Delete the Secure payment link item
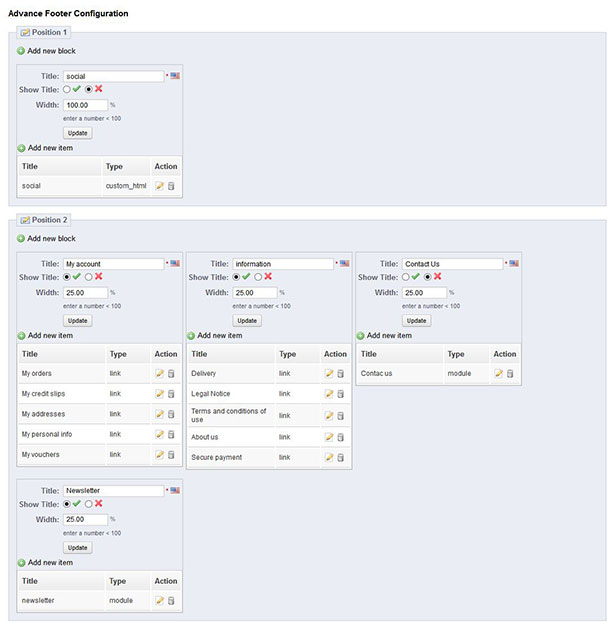 [x=340, y=457]
